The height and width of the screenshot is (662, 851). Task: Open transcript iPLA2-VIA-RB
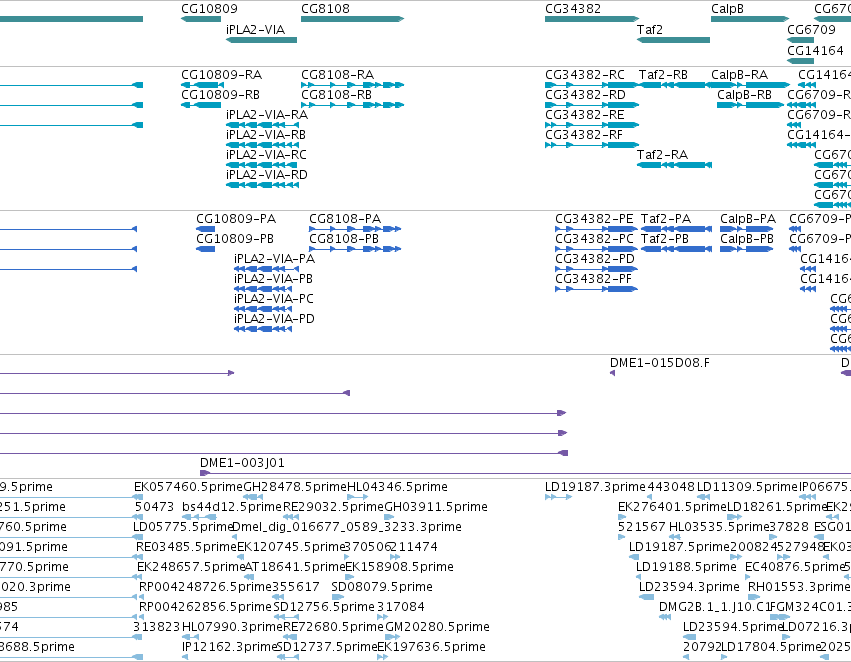point(262,145)
